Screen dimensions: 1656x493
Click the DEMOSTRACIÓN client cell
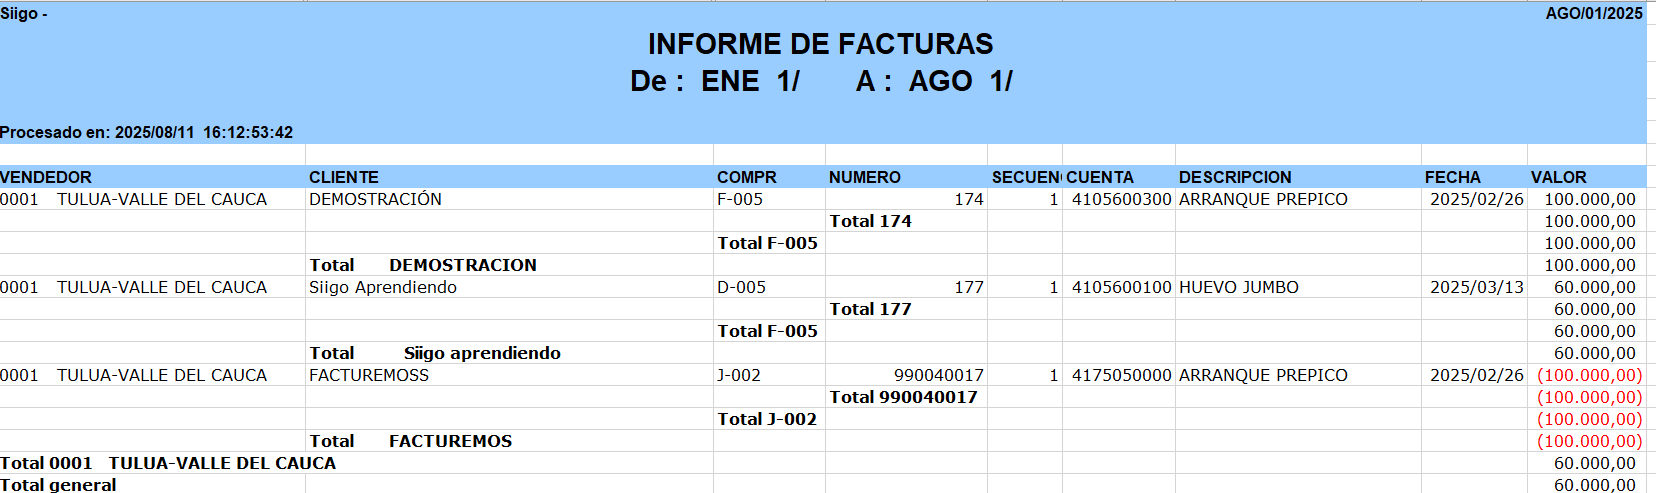[375, 199]
